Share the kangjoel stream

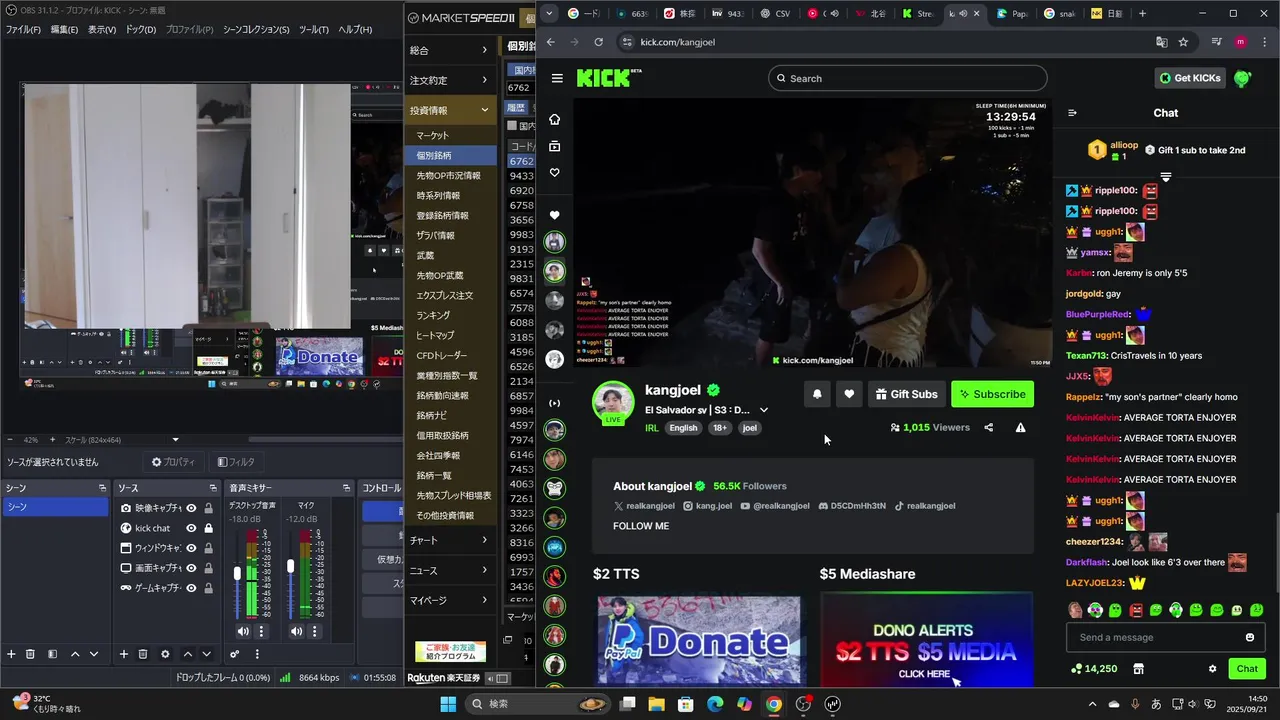[989, 427]
